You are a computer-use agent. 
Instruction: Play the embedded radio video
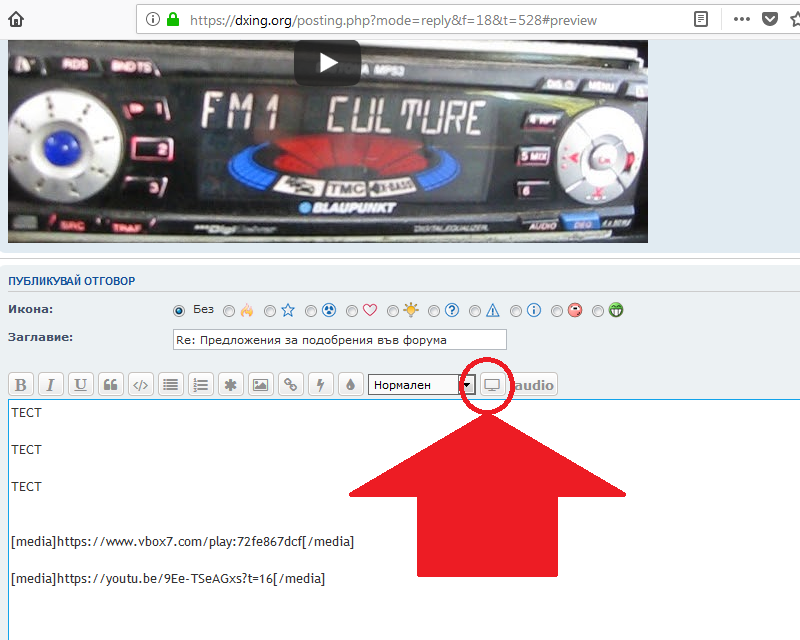click(328, 63)
